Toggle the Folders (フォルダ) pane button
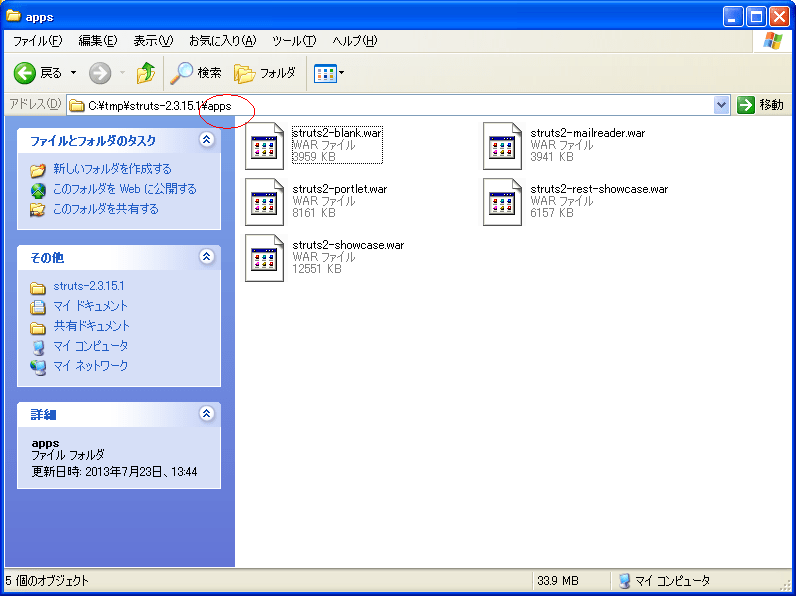Viewport: 796px width, 596px height. pyautogui.click(x=265, y=73)
